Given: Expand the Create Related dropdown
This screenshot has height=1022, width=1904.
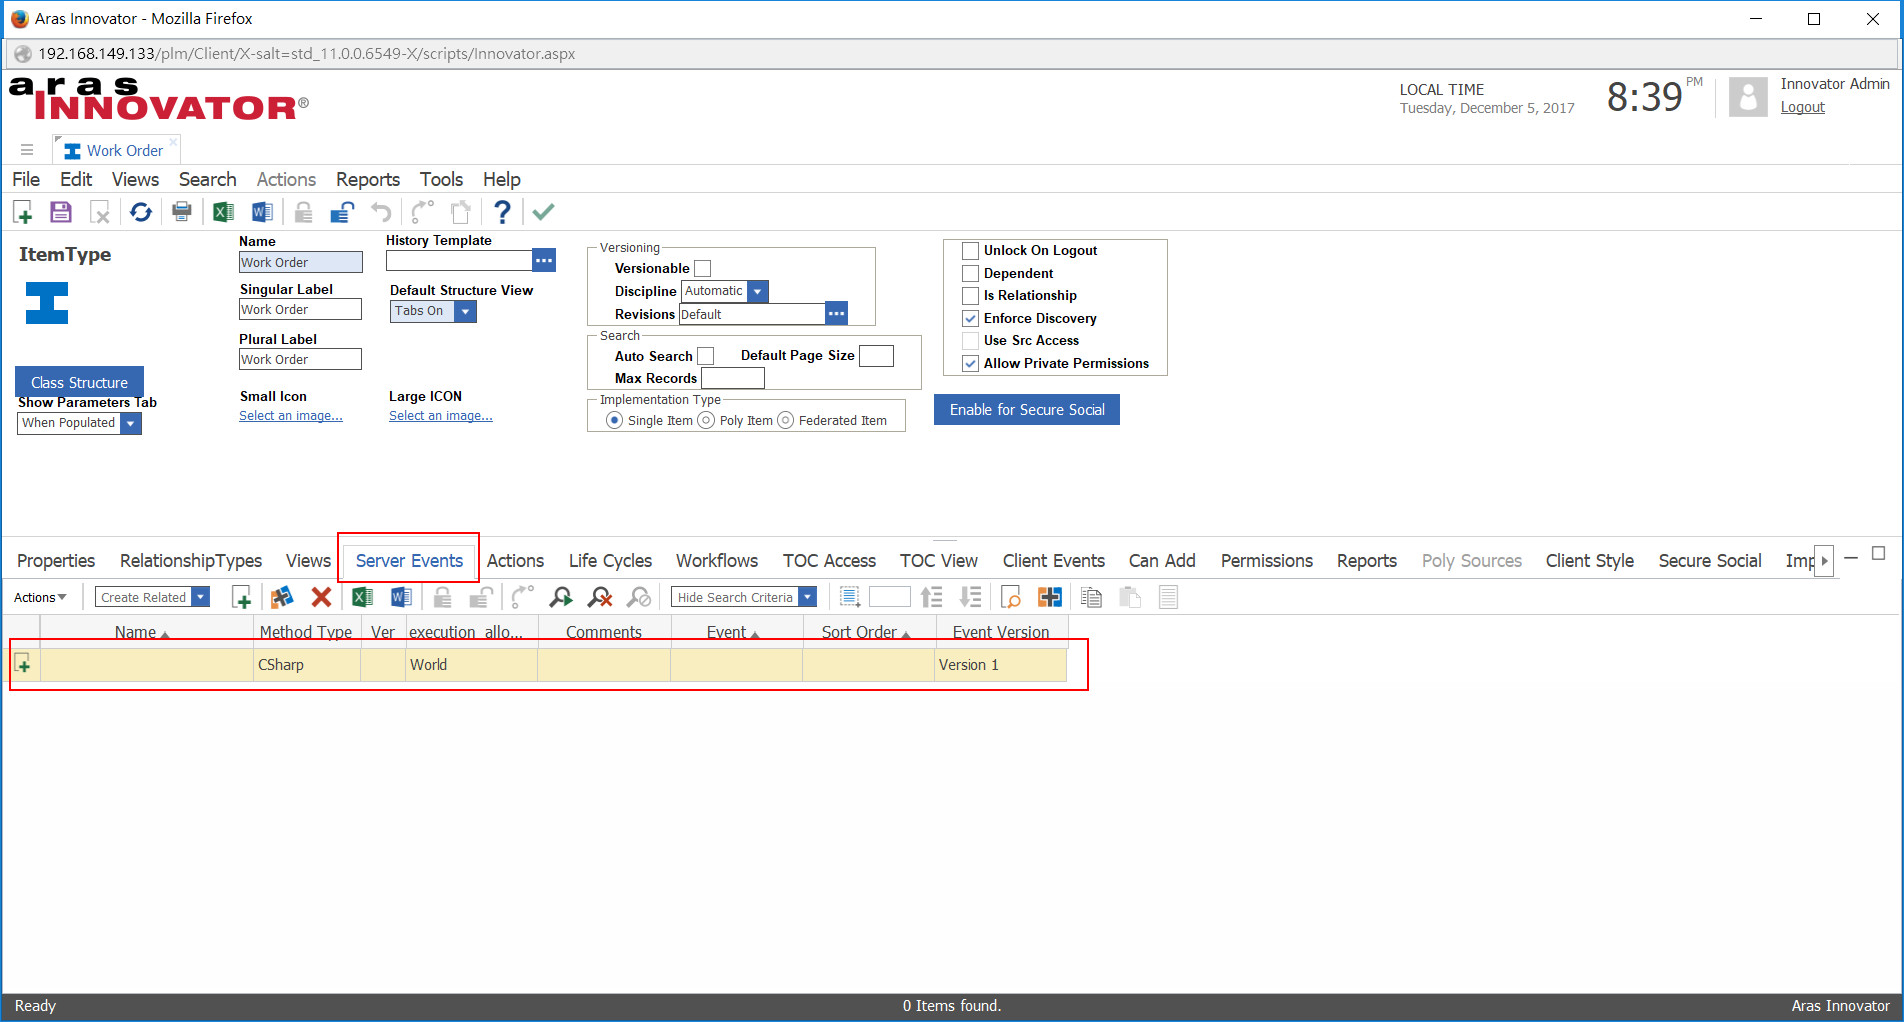Looking at the screenshot, I should (201, 597).
